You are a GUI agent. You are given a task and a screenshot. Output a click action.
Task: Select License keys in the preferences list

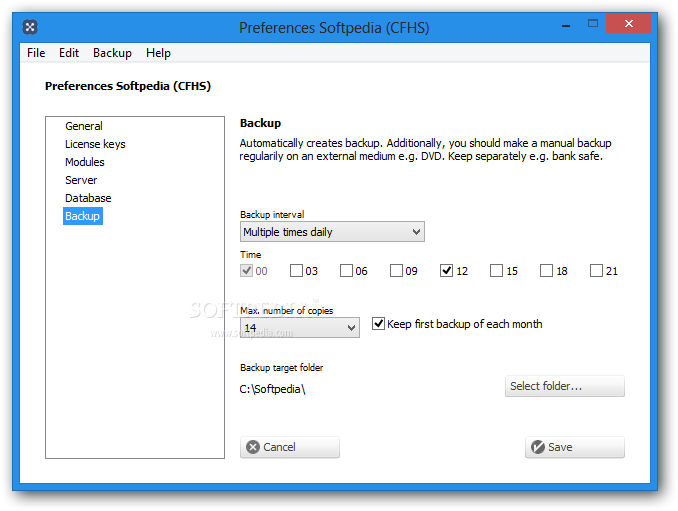[95, 144]
